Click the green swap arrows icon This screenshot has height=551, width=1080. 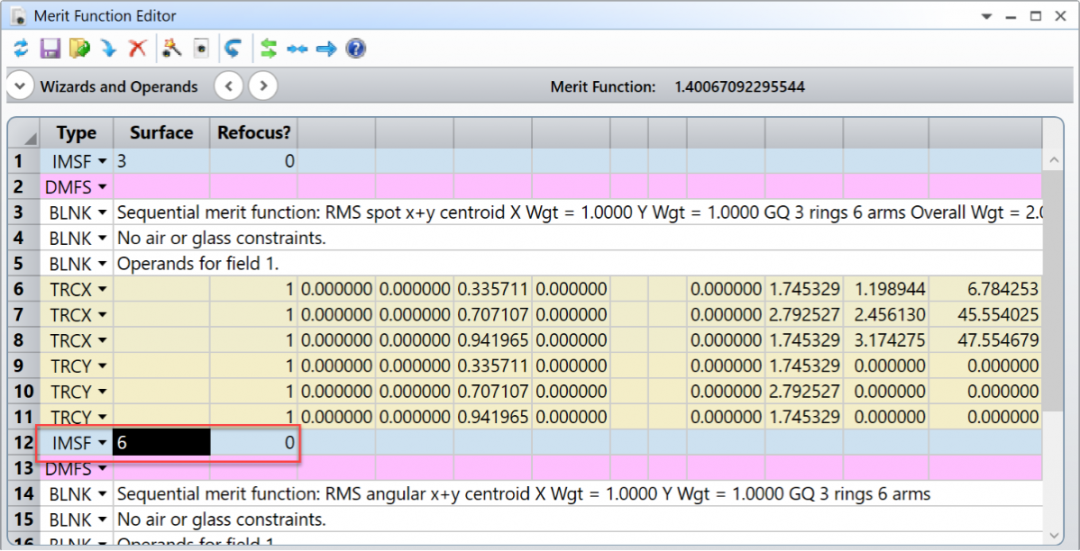coord(268,48)
